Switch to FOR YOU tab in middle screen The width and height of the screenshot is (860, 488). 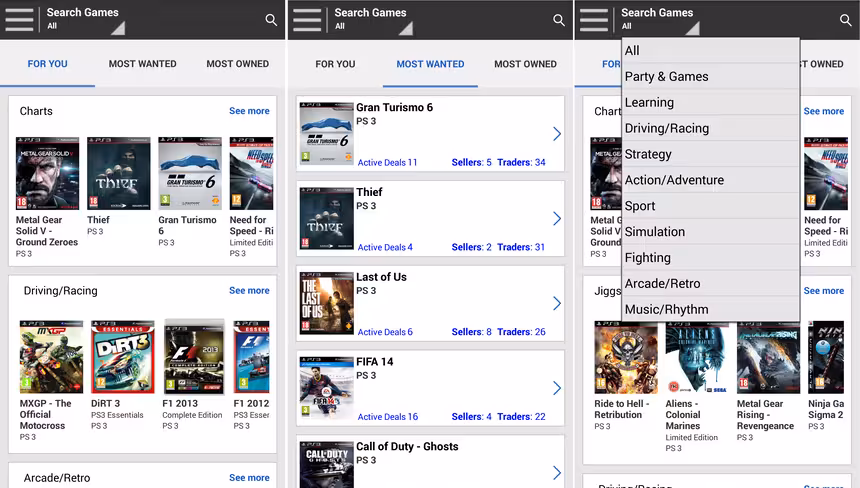coord(335,64)
